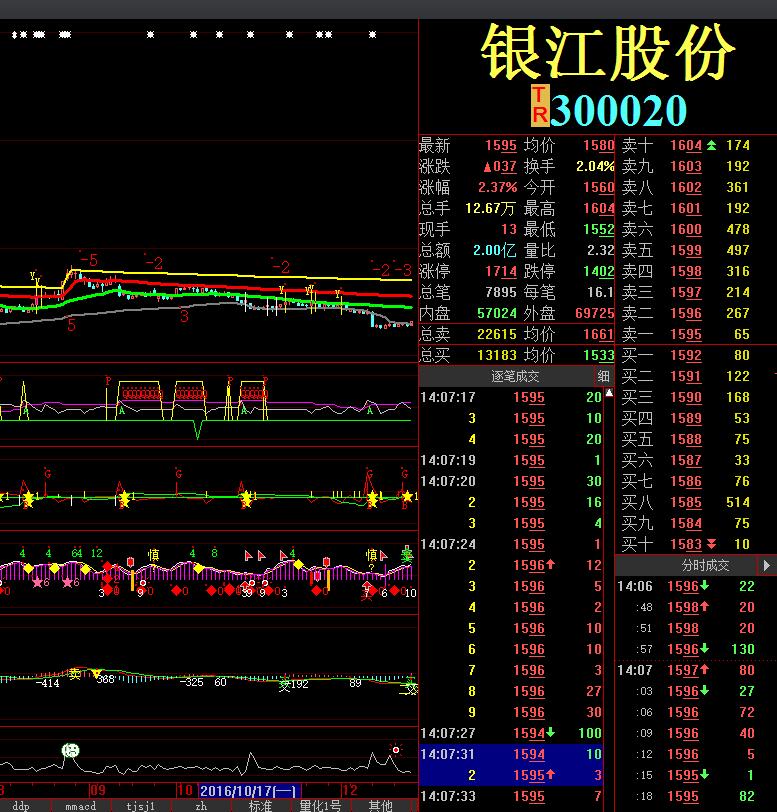The width and height of the screenshot is (777, 812).
Task: Click the 12 hour label on the time axis
Action: click(350, 790)
